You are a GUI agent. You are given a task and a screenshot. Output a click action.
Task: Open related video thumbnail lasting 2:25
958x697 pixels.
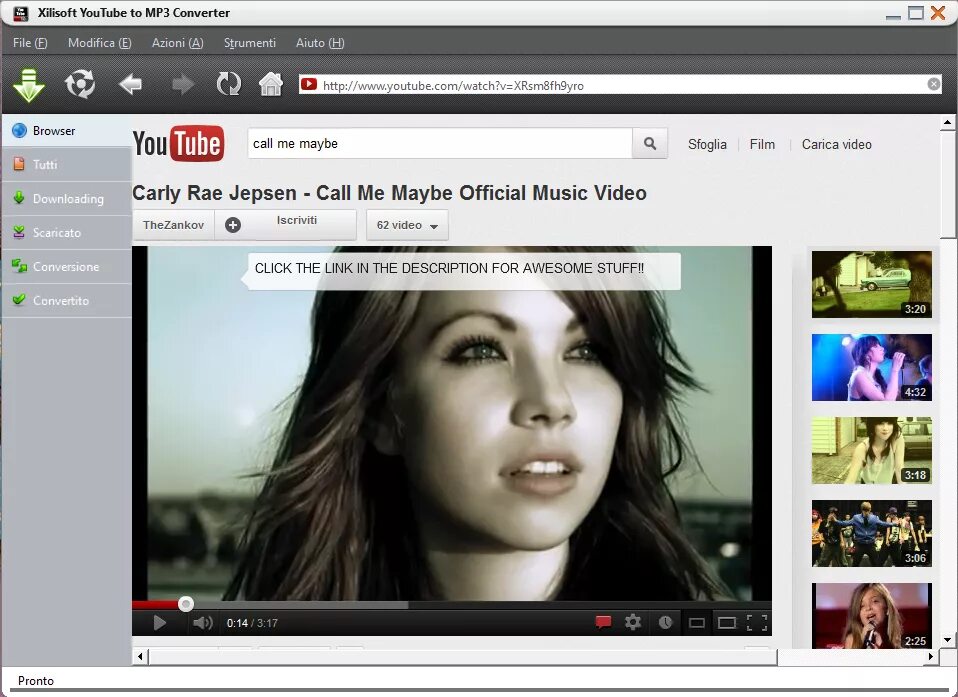[x=872, y=615]
